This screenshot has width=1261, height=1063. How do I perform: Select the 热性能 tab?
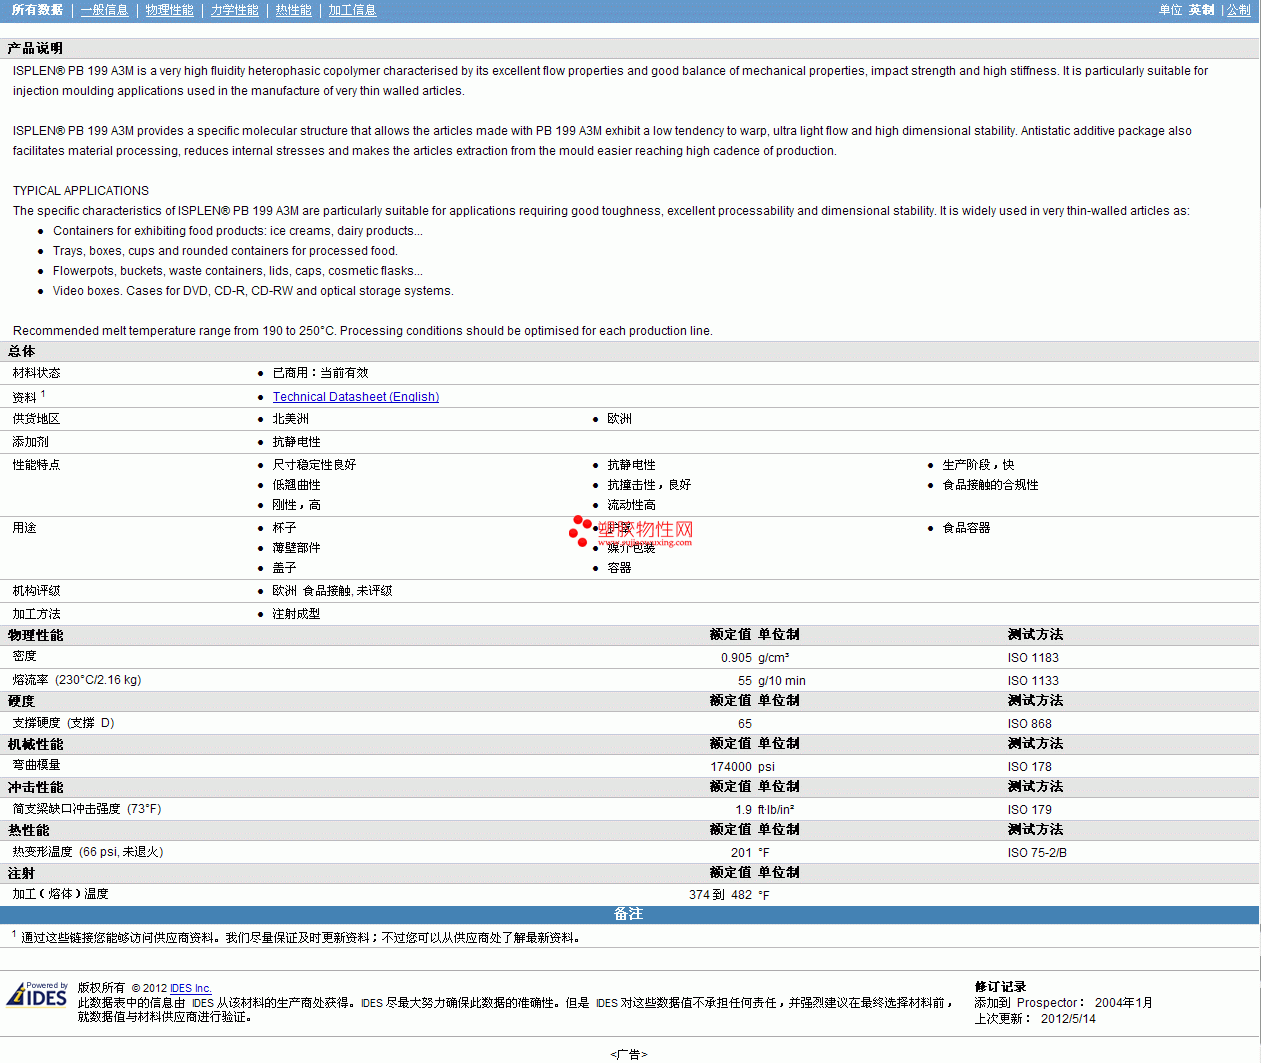click(x=293, y=10)
